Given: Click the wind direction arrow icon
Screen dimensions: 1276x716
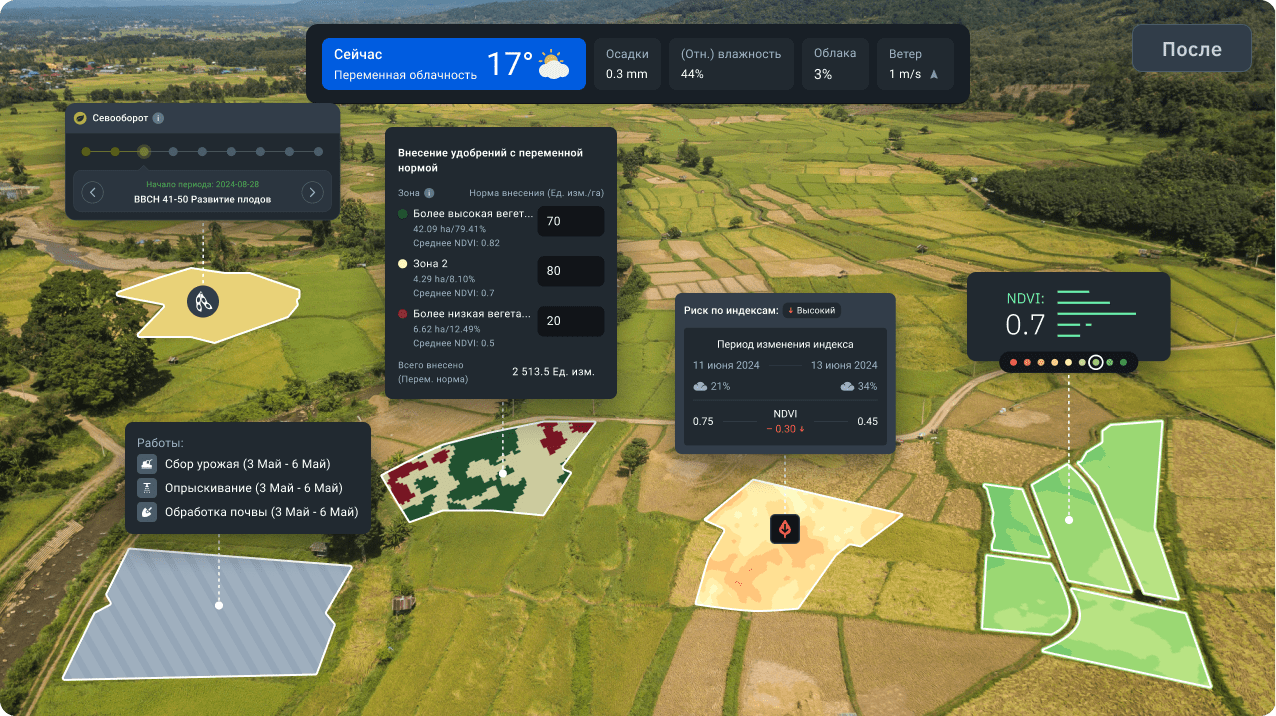Looking at the screenshot, I should [x=934, y=75].
